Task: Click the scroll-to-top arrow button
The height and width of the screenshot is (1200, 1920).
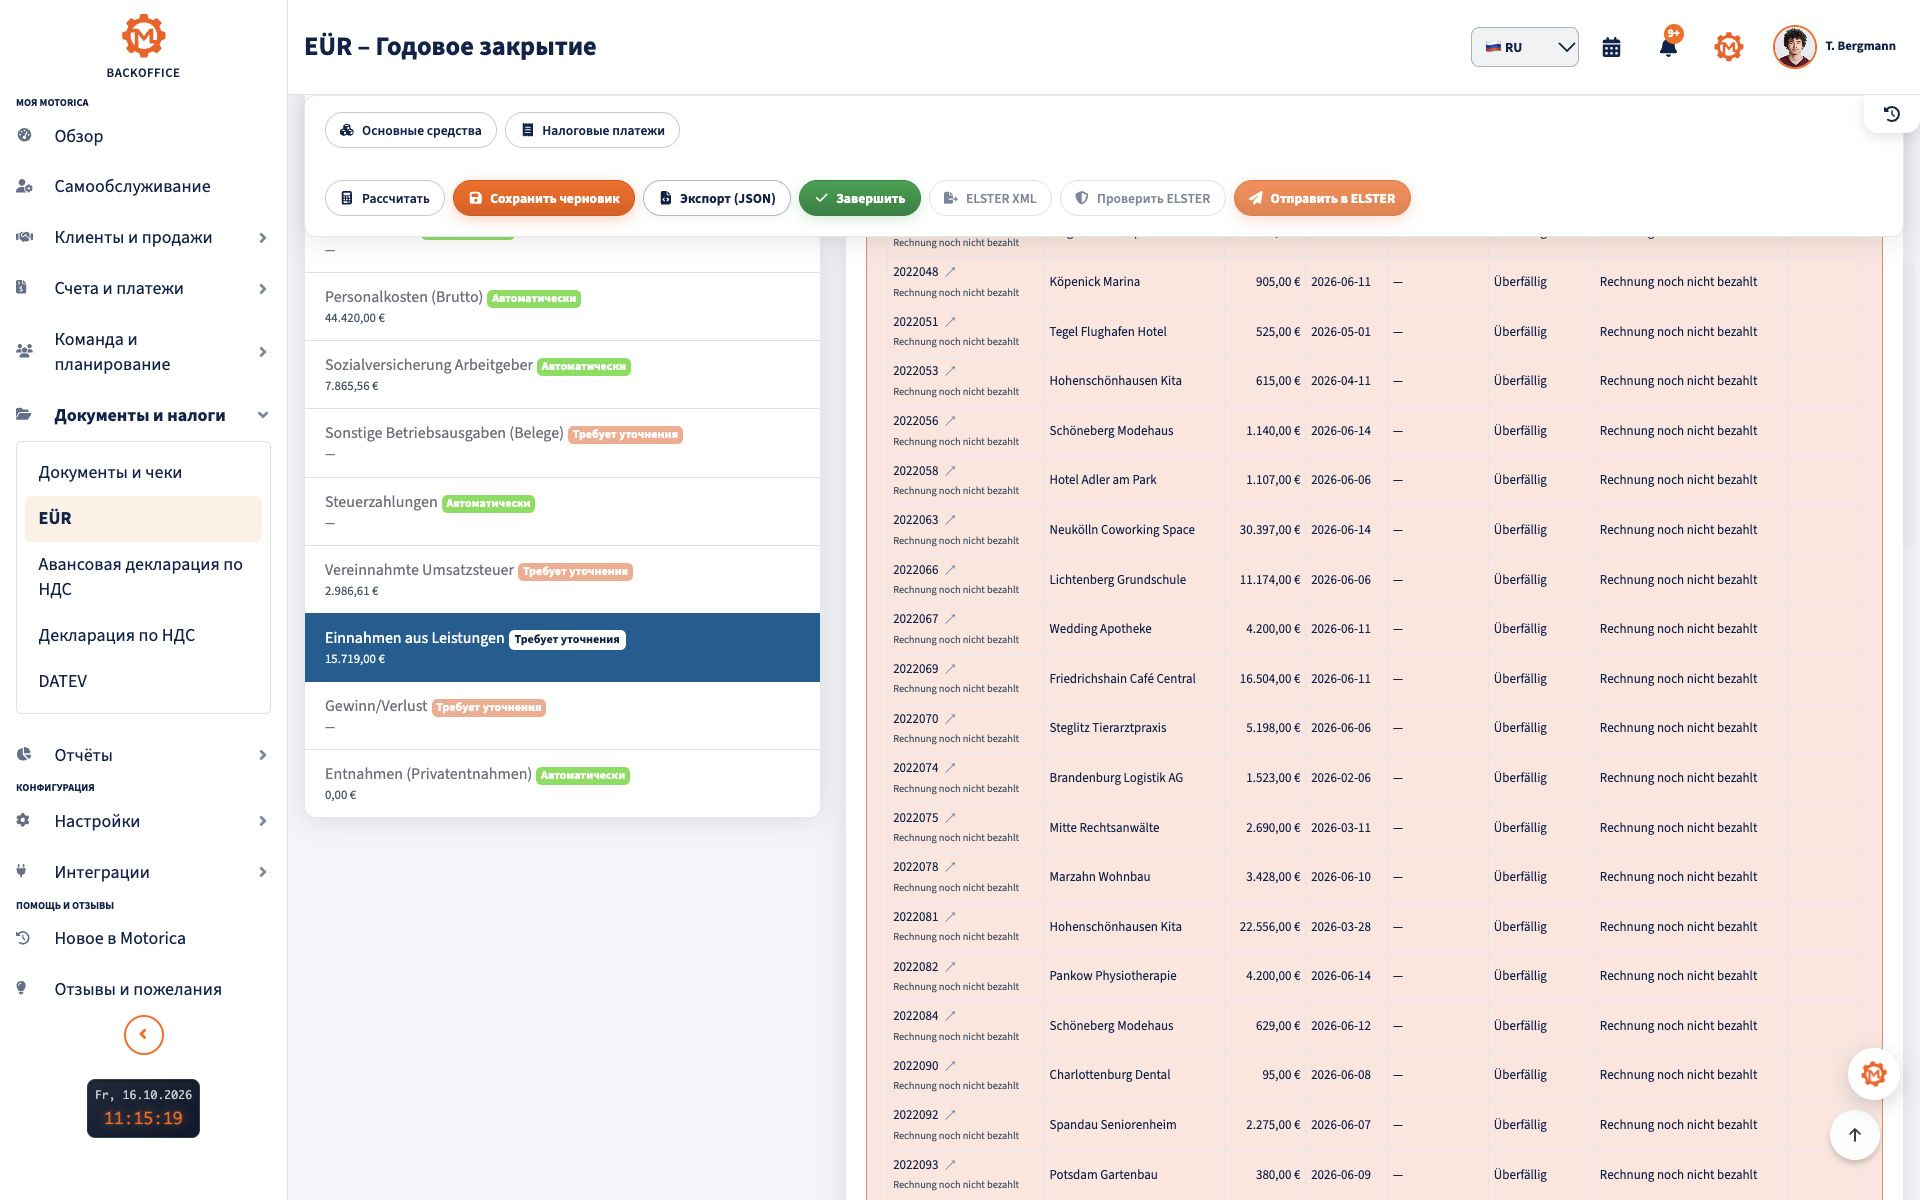Action: (x=1854, y=1135)
